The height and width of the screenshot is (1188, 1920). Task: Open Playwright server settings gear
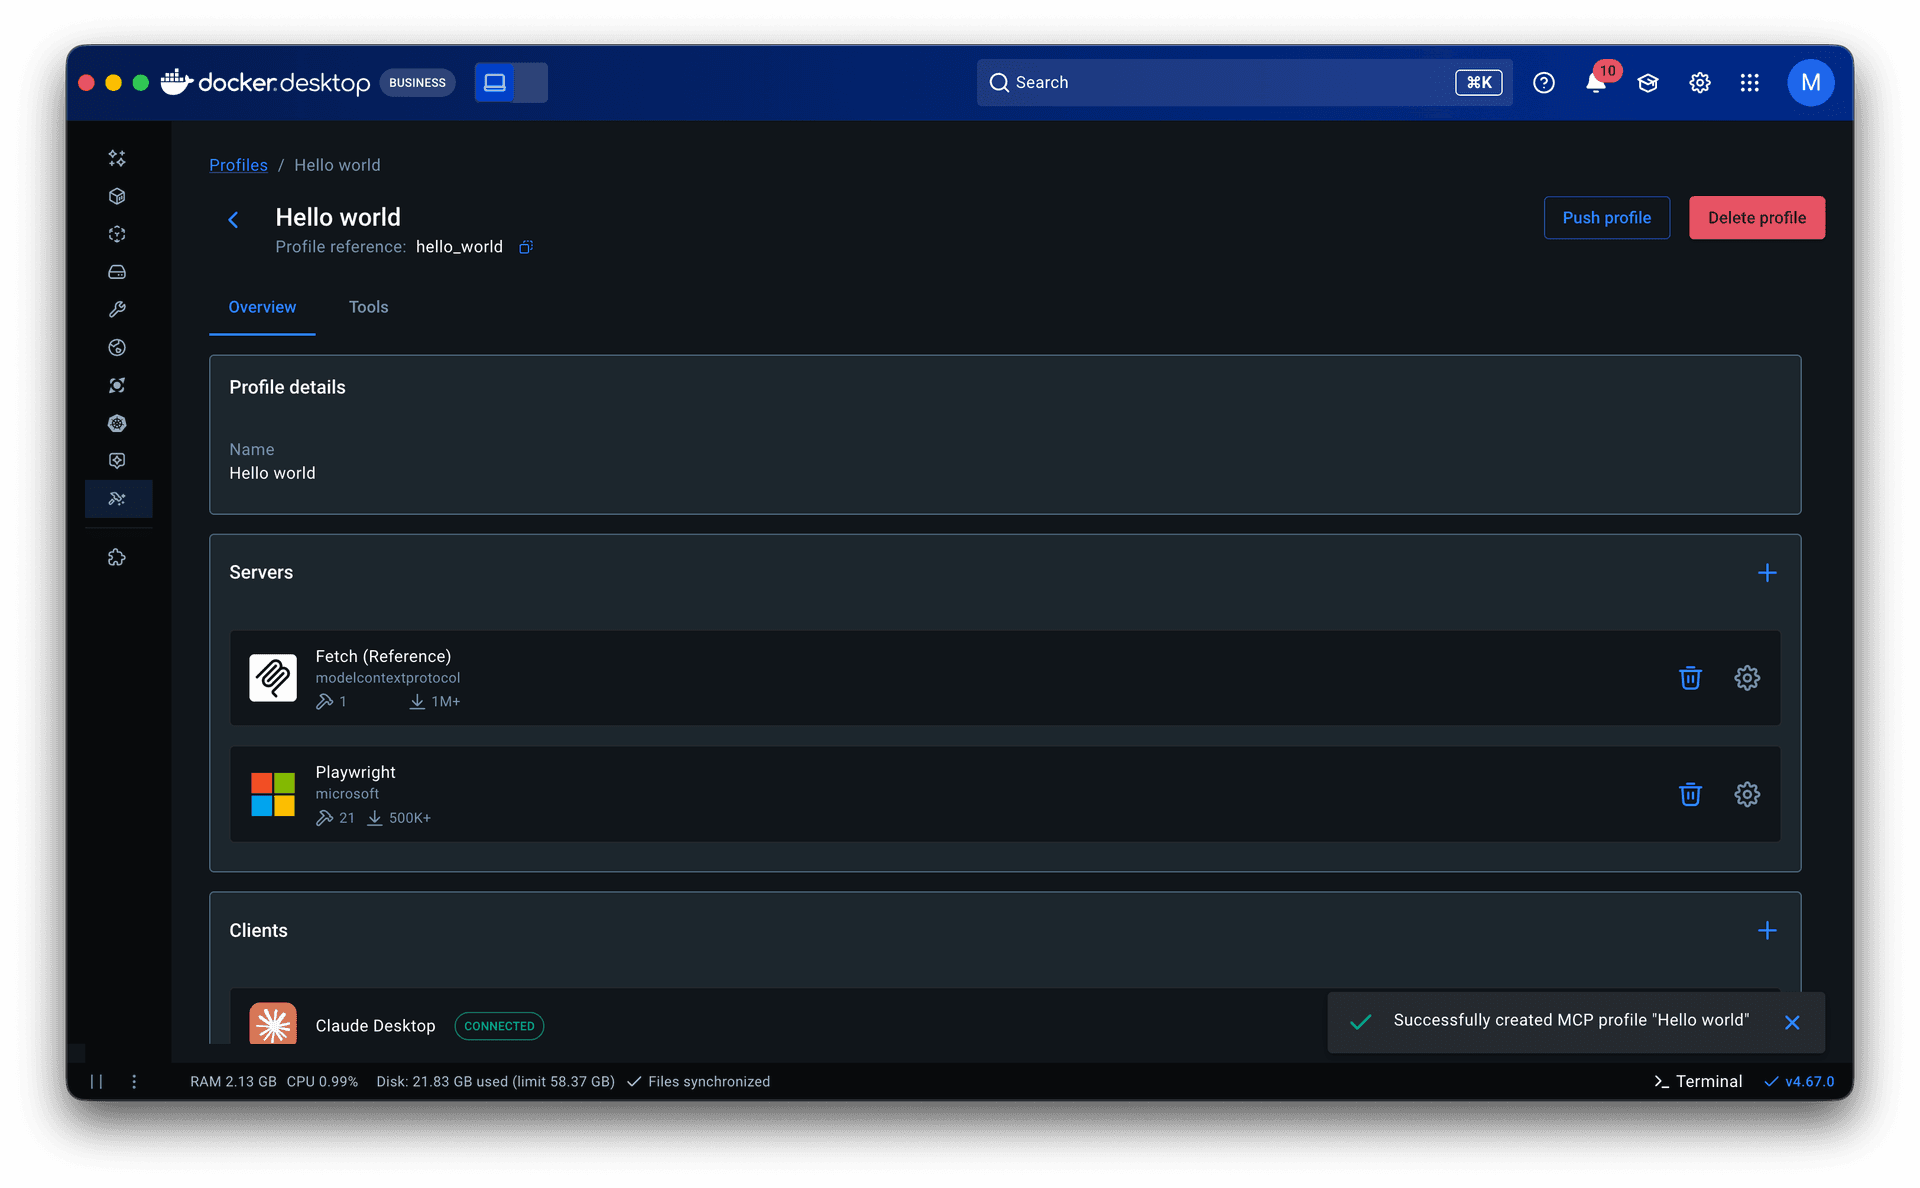click(x=1746, y=794)
